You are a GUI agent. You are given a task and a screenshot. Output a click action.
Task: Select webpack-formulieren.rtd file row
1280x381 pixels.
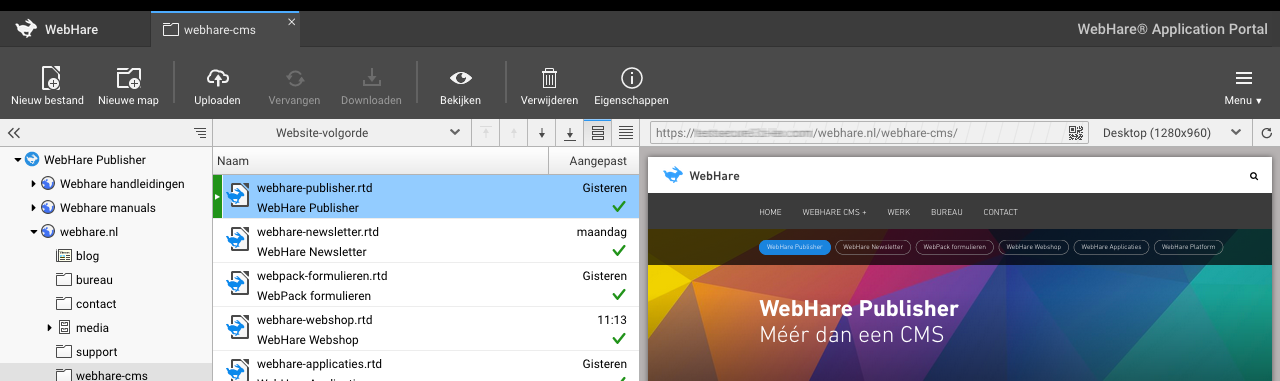tap(426, 285)
